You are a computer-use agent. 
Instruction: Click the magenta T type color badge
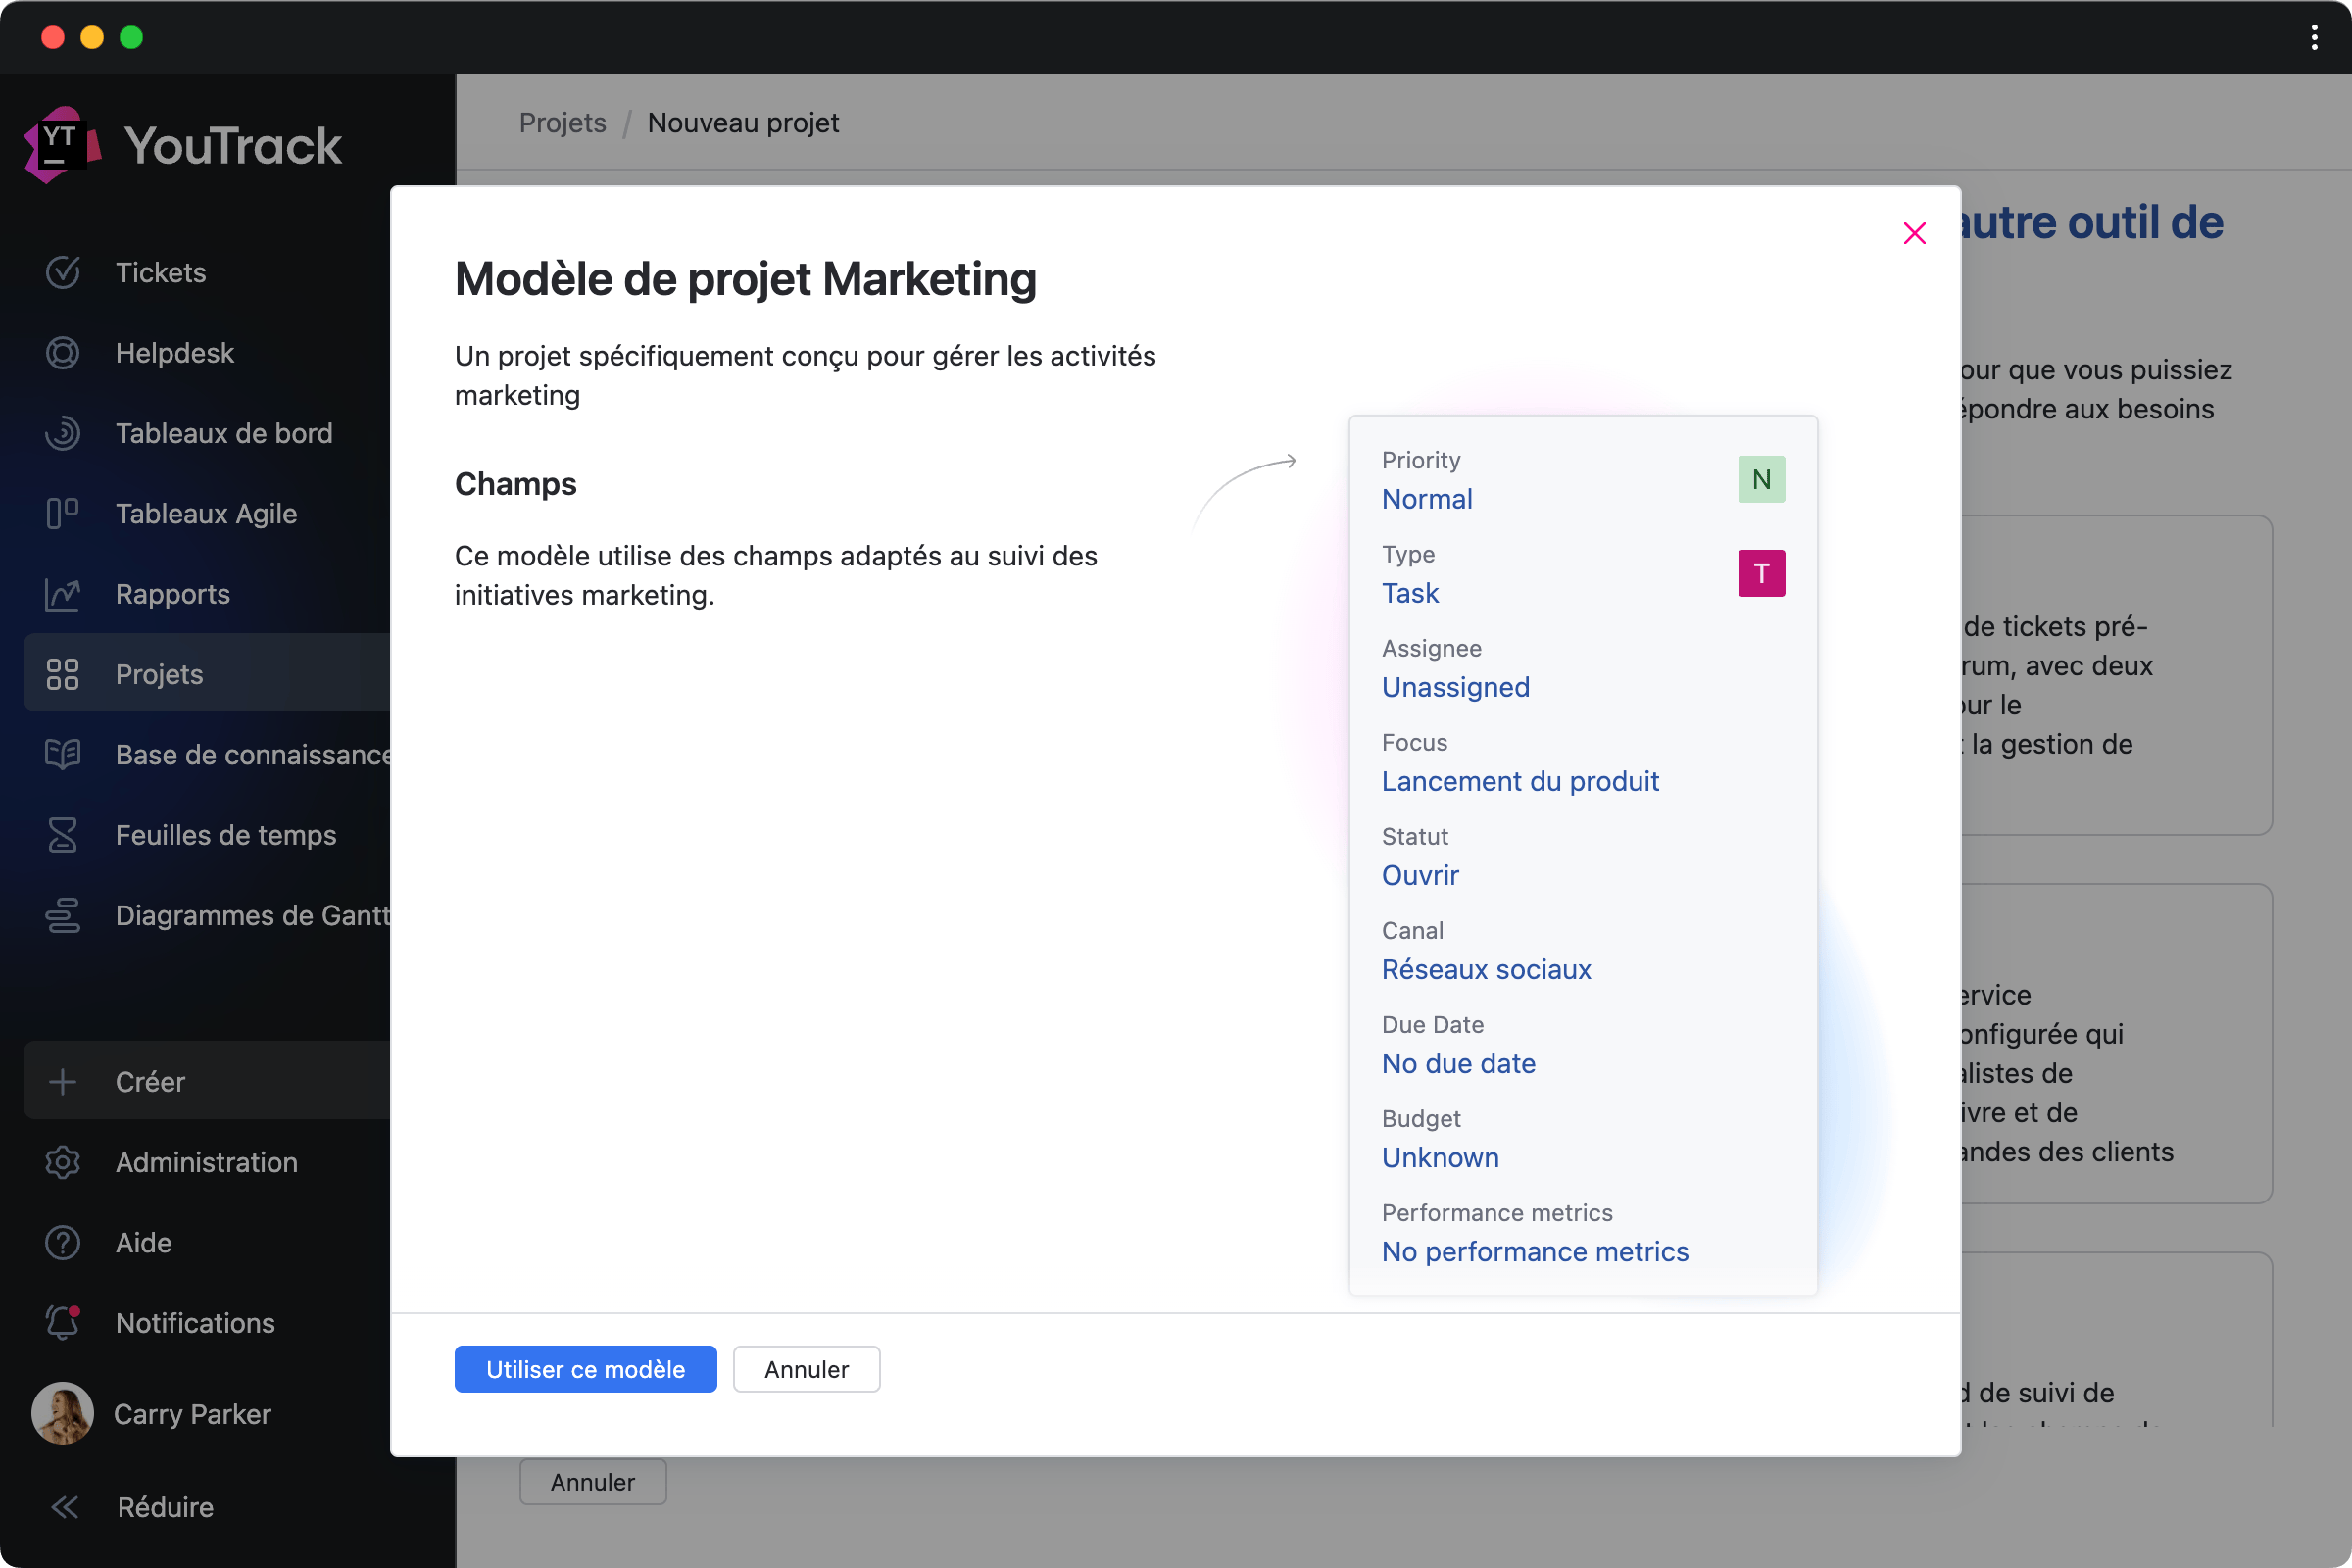click(1761, 573)
